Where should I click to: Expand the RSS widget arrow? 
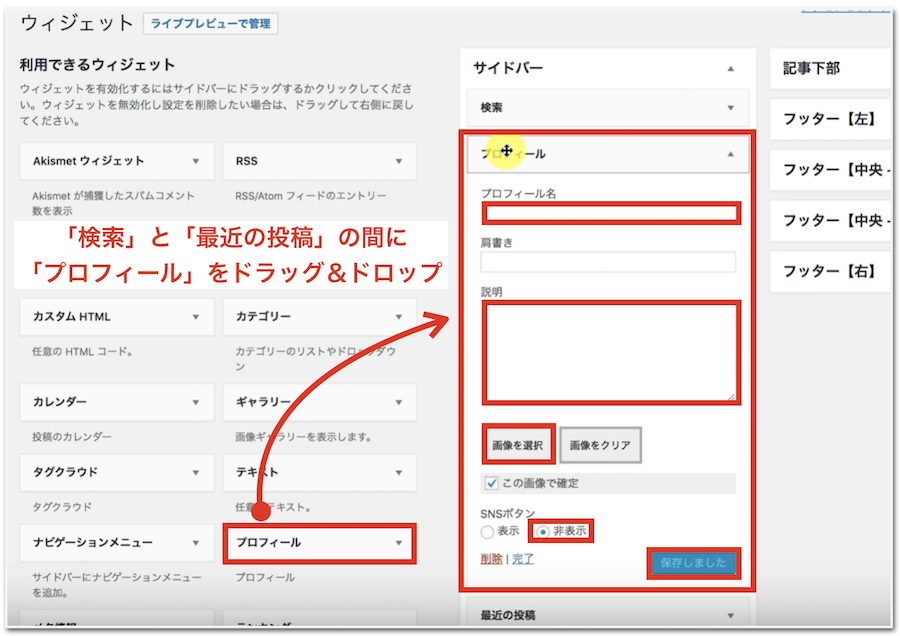[398, 161]
